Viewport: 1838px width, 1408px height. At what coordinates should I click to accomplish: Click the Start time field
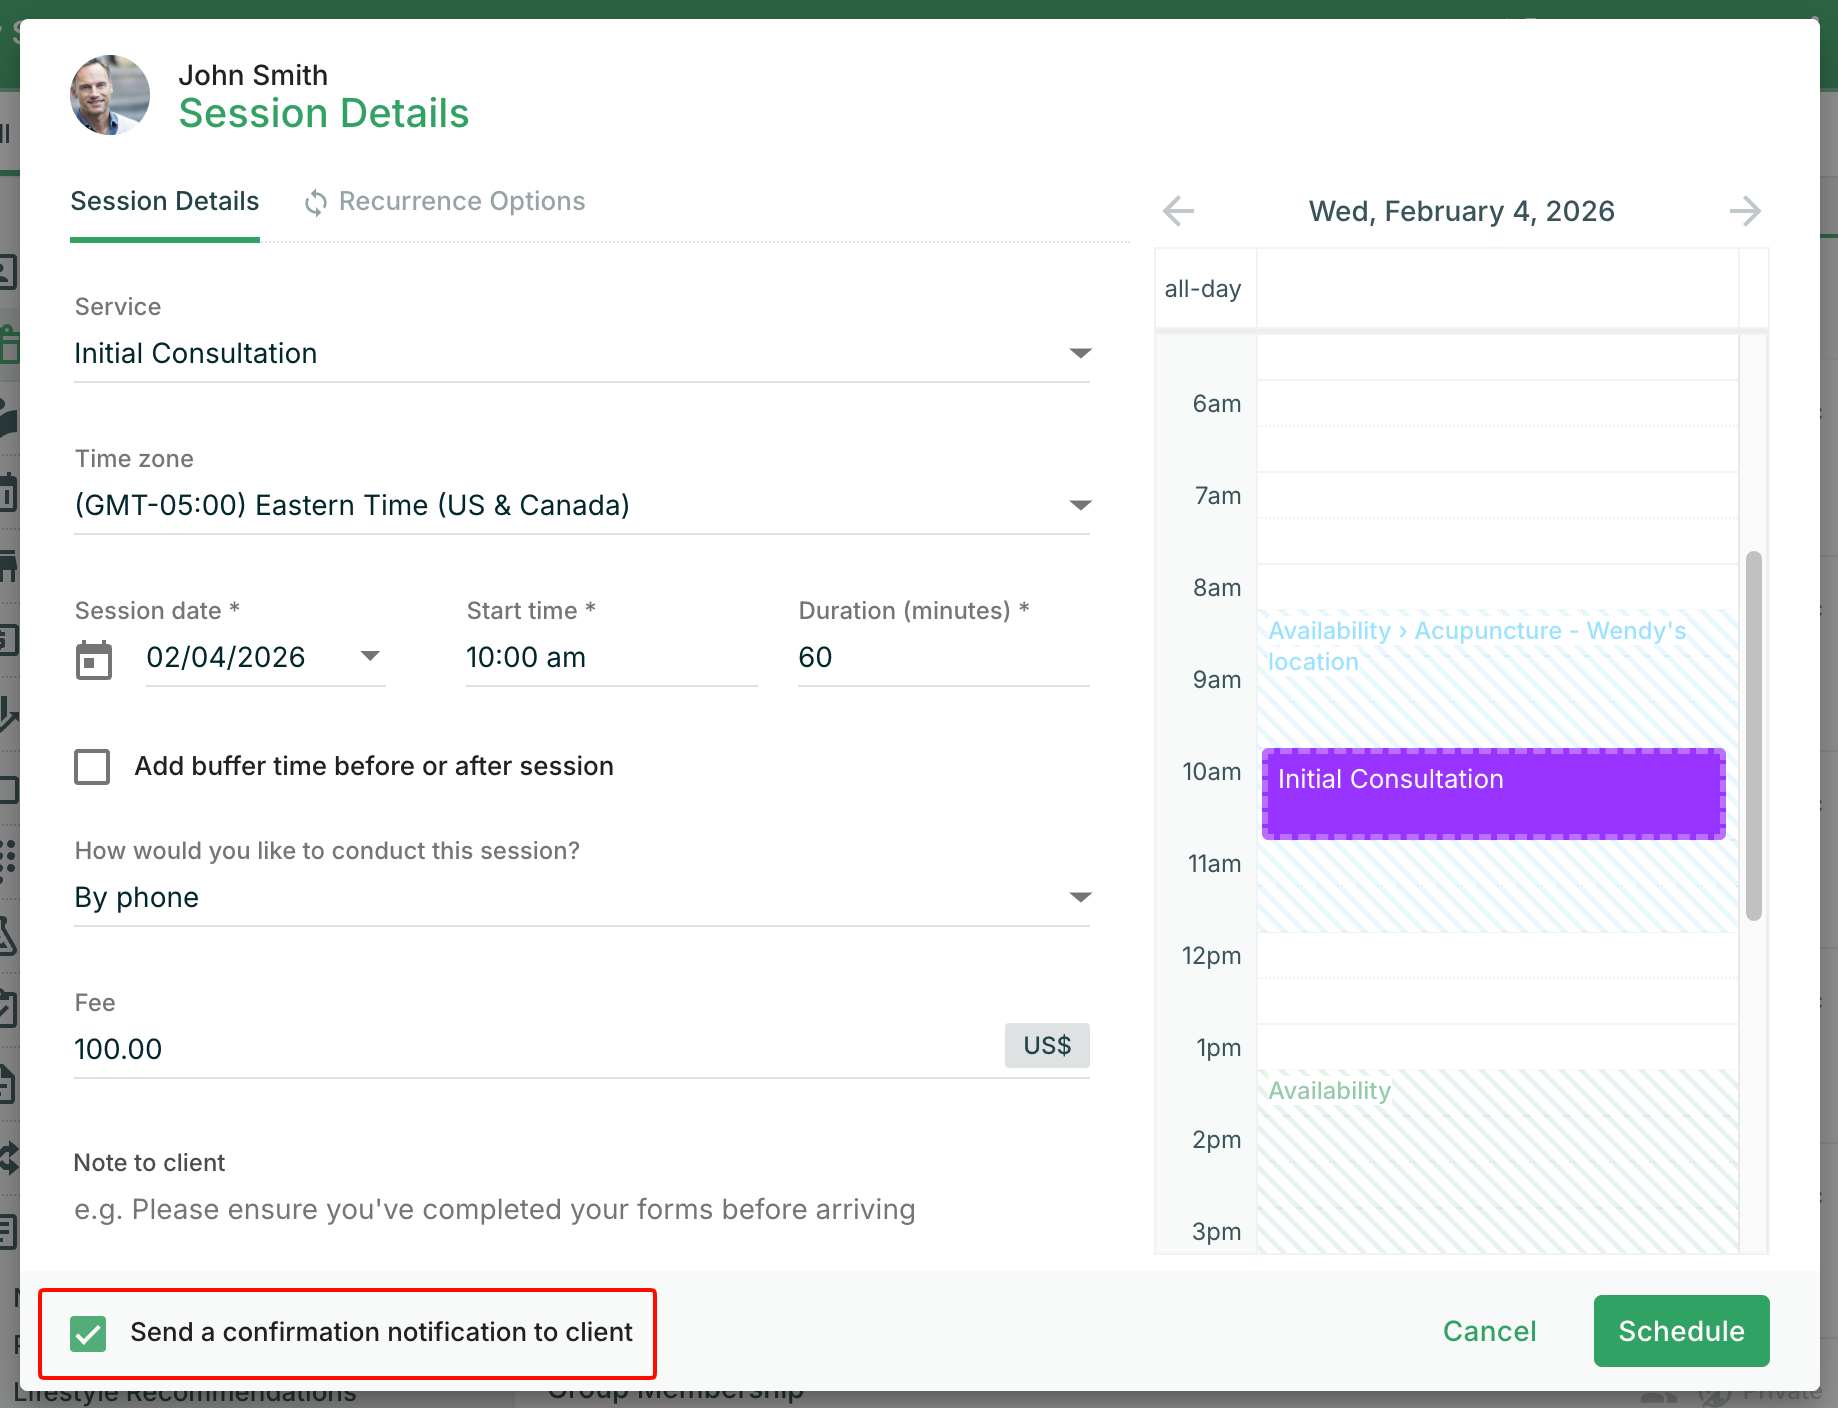(610, 658)
